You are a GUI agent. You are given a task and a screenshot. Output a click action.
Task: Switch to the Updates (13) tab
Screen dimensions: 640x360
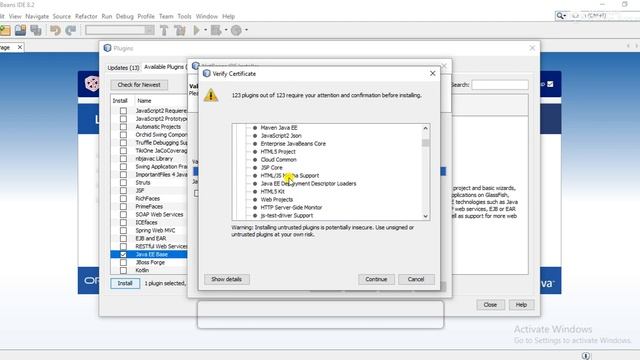click(123, 67)
